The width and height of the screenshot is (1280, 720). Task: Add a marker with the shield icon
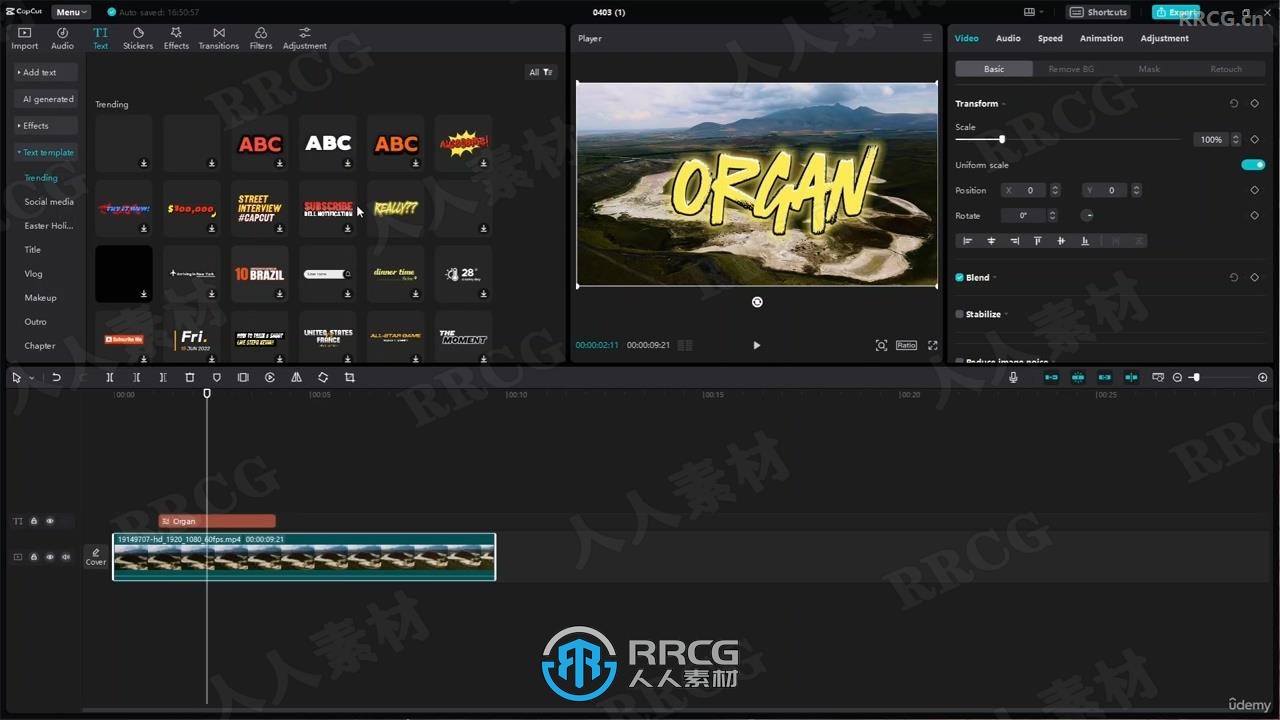click(x=217, y=377)
